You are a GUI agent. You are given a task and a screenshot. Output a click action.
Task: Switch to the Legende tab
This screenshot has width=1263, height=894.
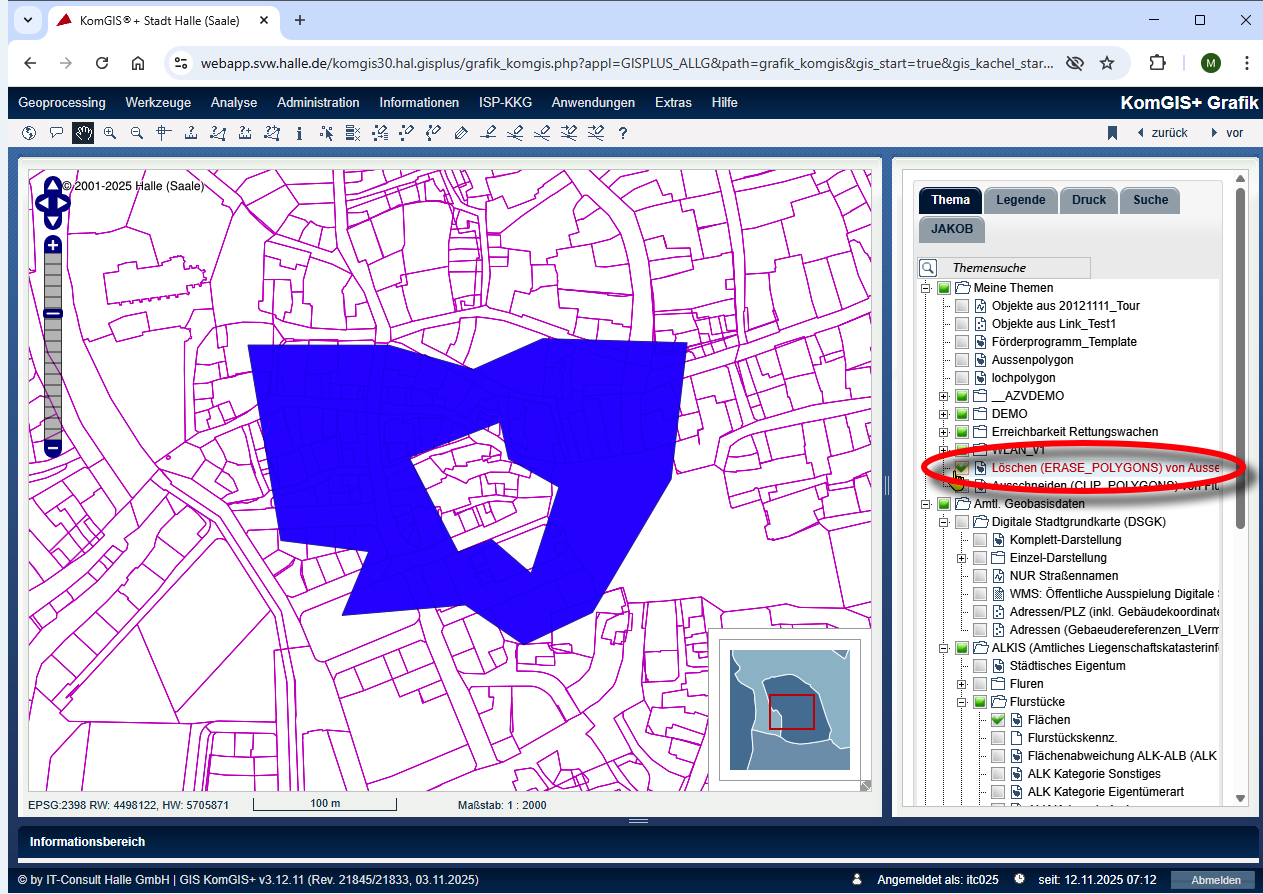tap(1020, 200)
